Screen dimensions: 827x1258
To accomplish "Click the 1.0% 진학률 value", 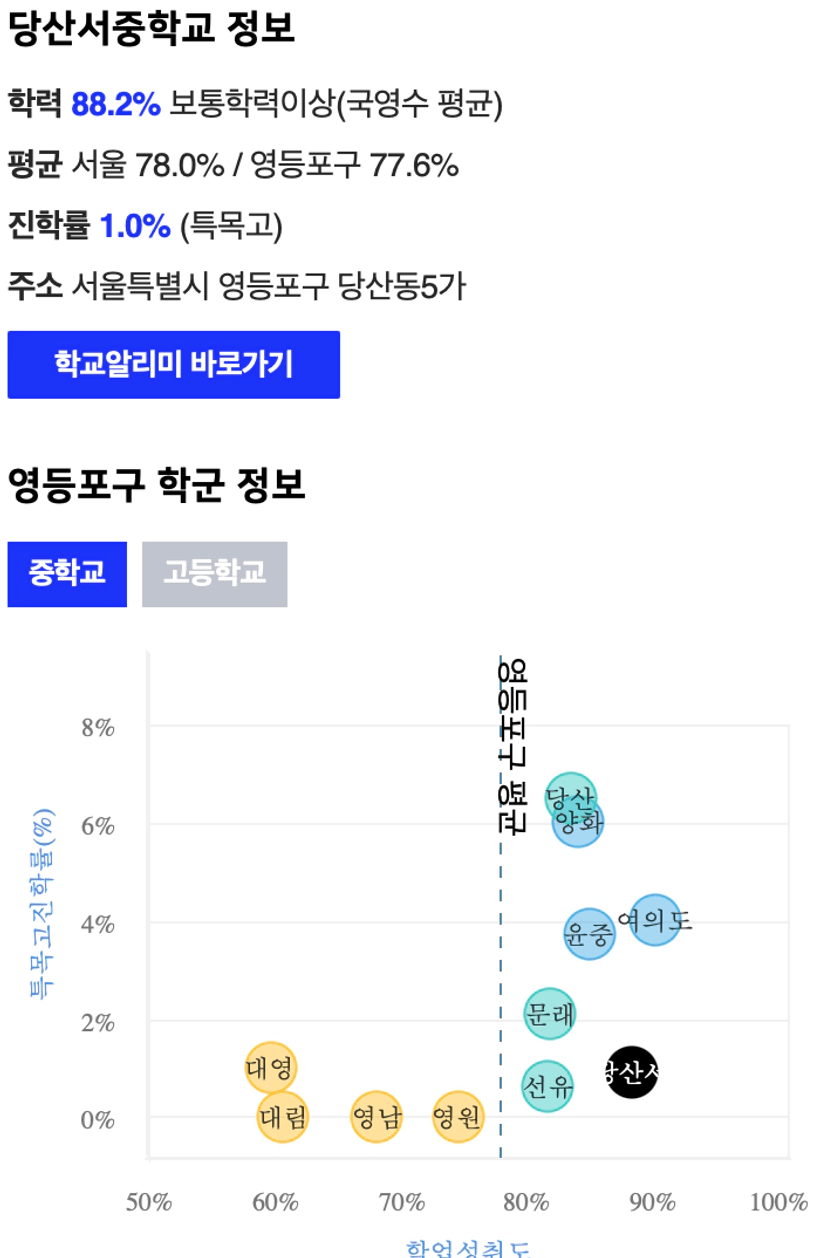I will click(135, 227).
